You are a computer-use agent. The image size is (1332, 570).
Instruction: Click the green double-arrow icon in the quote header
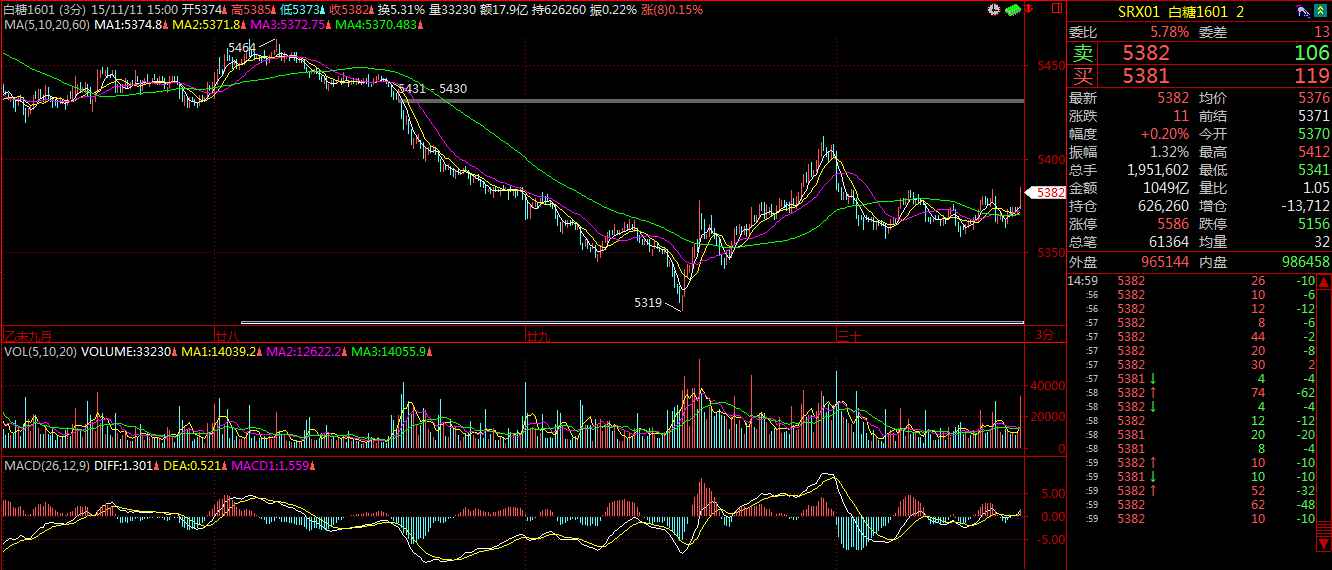pyautogui.click(x=1321, y=11)
